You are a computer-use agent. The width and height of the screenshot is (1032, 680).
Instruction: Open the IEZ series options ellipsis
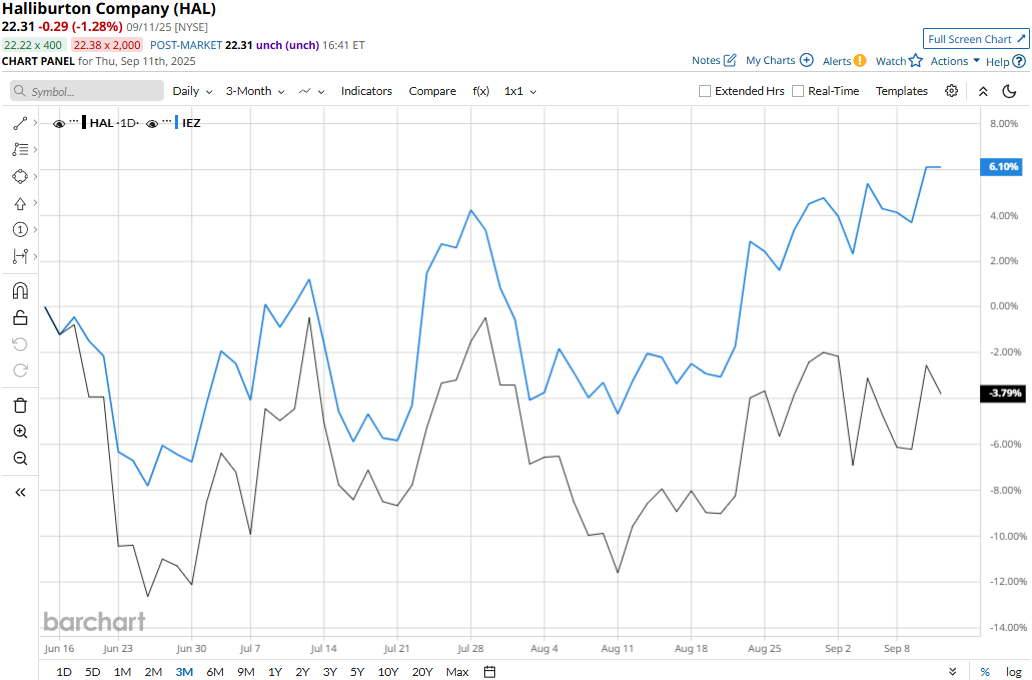167,122
